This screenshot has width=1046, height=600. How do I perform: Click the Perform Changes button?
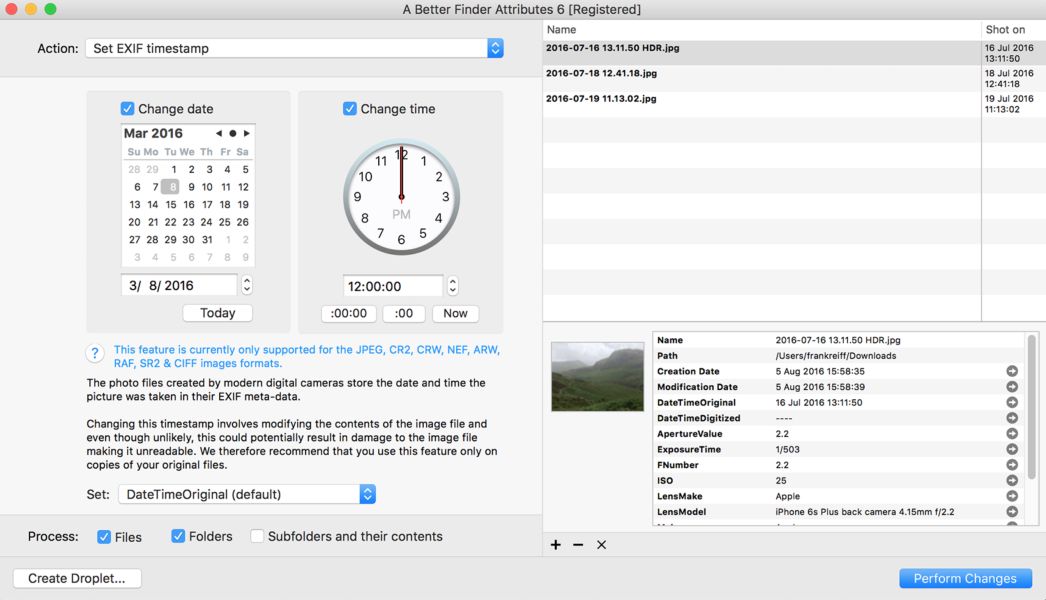tap(965, 578)
